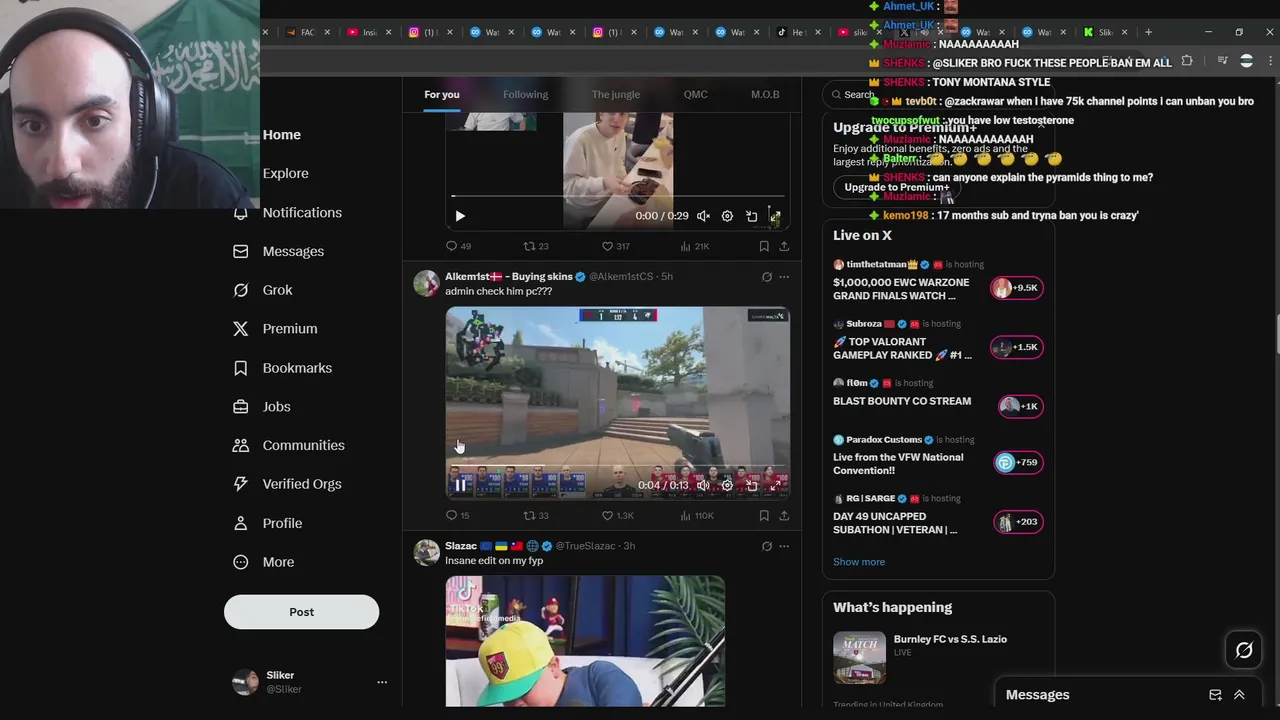This screenshot has height=720, width=1280.
Task: Open settings on Alkem1st gameplay video
Action: 727,486
